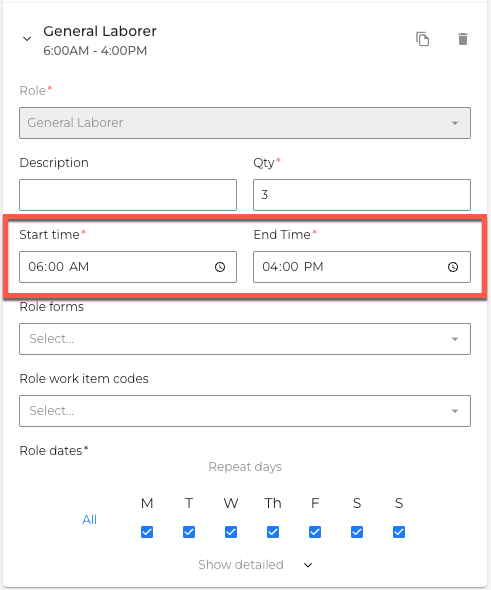Screen dimensions: 491x590
Task: Toggle the Sunday repeat day checkbox
Action: 399,532
